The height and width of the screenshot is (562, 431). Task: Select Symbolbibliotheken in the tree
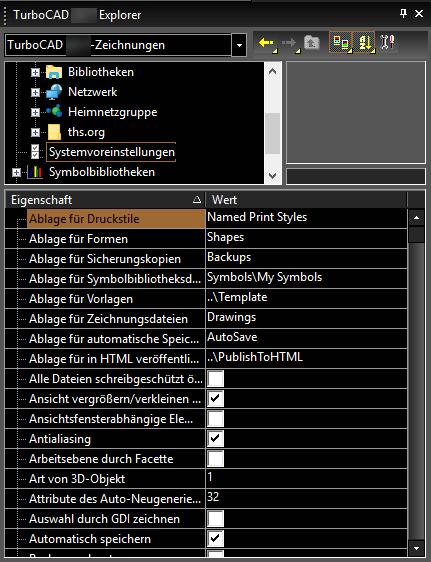coord(102,172)
